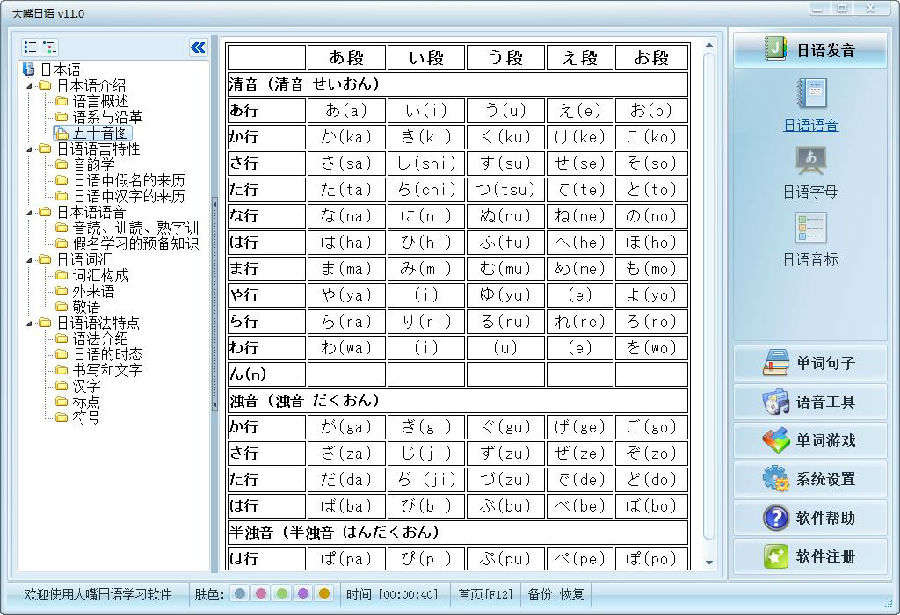Open the 日语音标 list icon
Viewport: 900px width, 615px height.
(810, 228)
